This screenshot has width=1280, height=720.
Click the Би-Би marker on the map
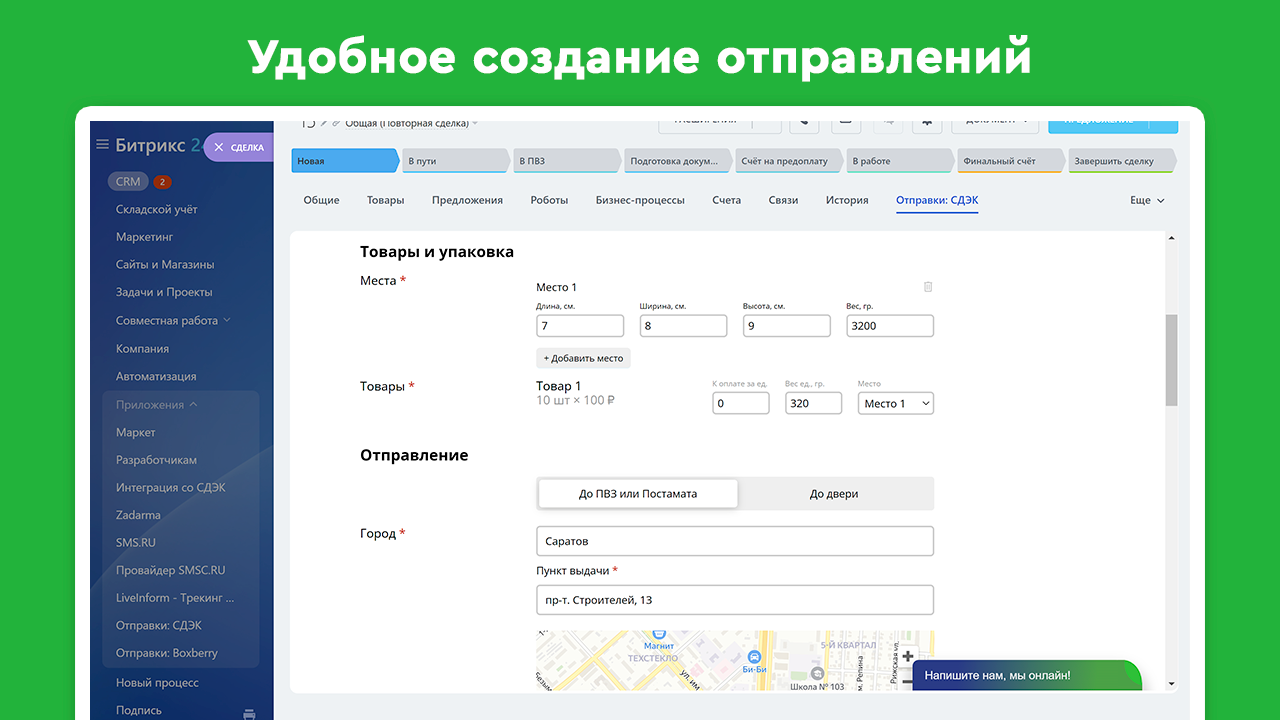tap(752, 656)
